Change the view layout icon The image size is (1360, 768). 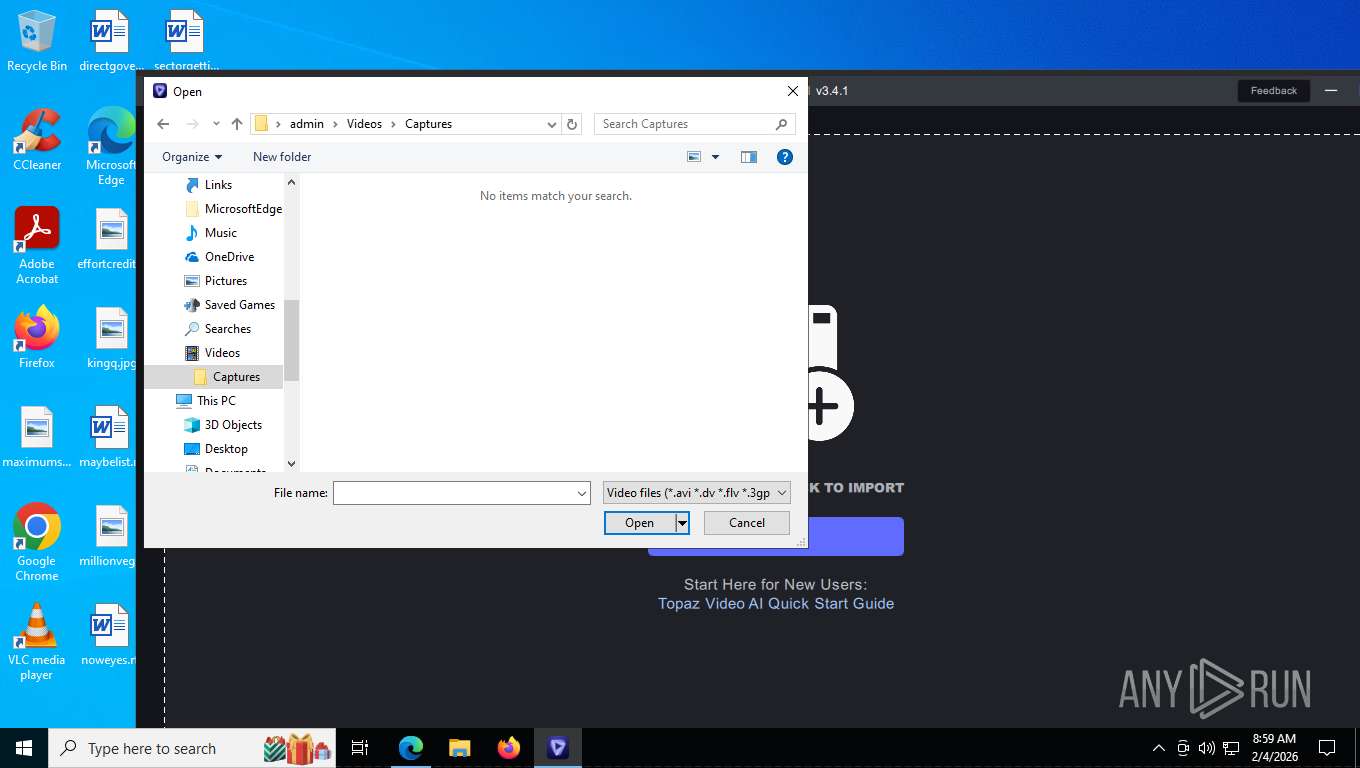(694, 157)
